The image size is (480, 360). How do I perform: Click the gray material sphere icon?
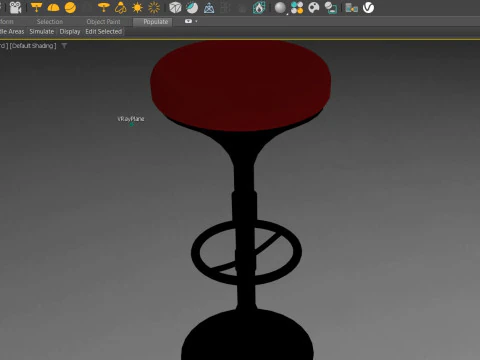pos(280,8)
